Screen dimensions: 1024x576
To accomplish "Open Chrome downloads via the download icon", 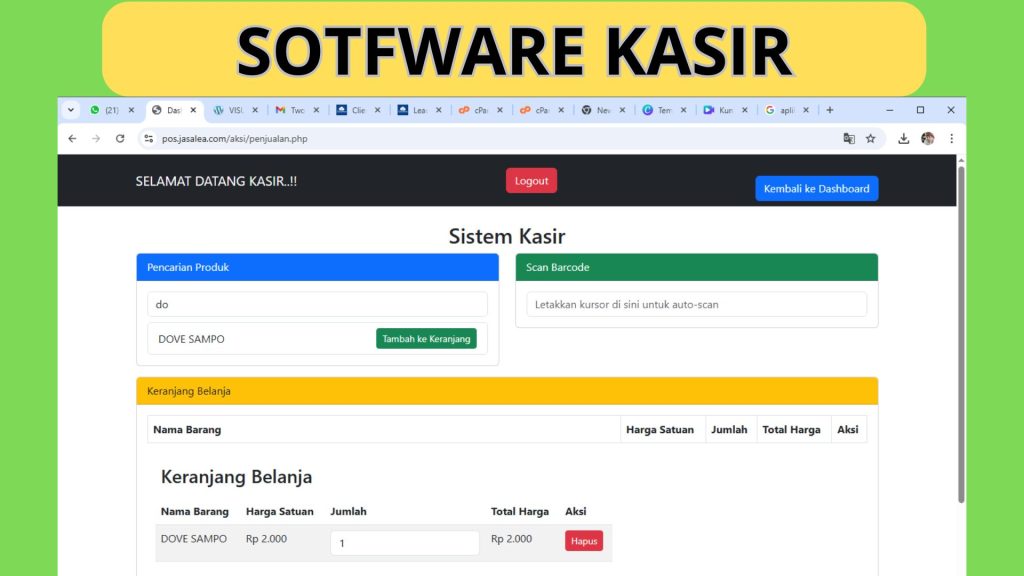I will tap(905, 139).
